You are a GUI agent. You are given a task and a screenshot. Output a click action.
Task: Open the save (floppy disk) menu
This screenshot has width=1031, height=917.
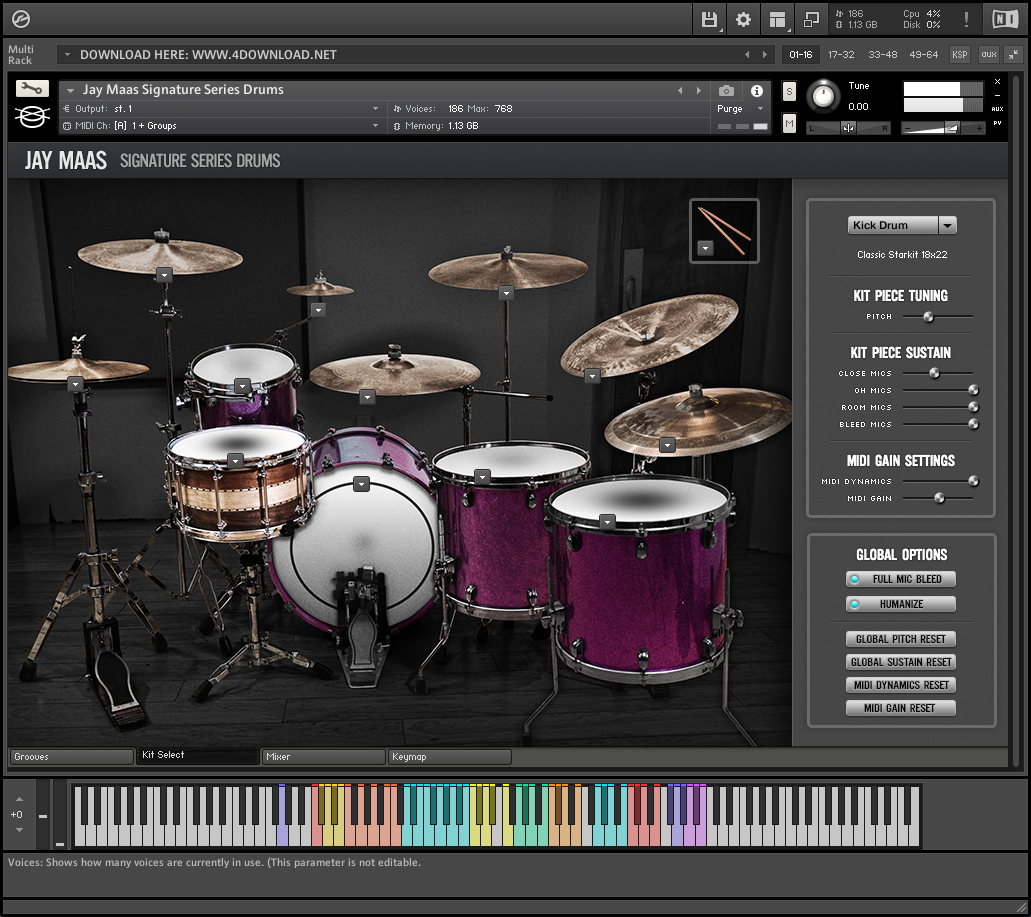[709, 20]
